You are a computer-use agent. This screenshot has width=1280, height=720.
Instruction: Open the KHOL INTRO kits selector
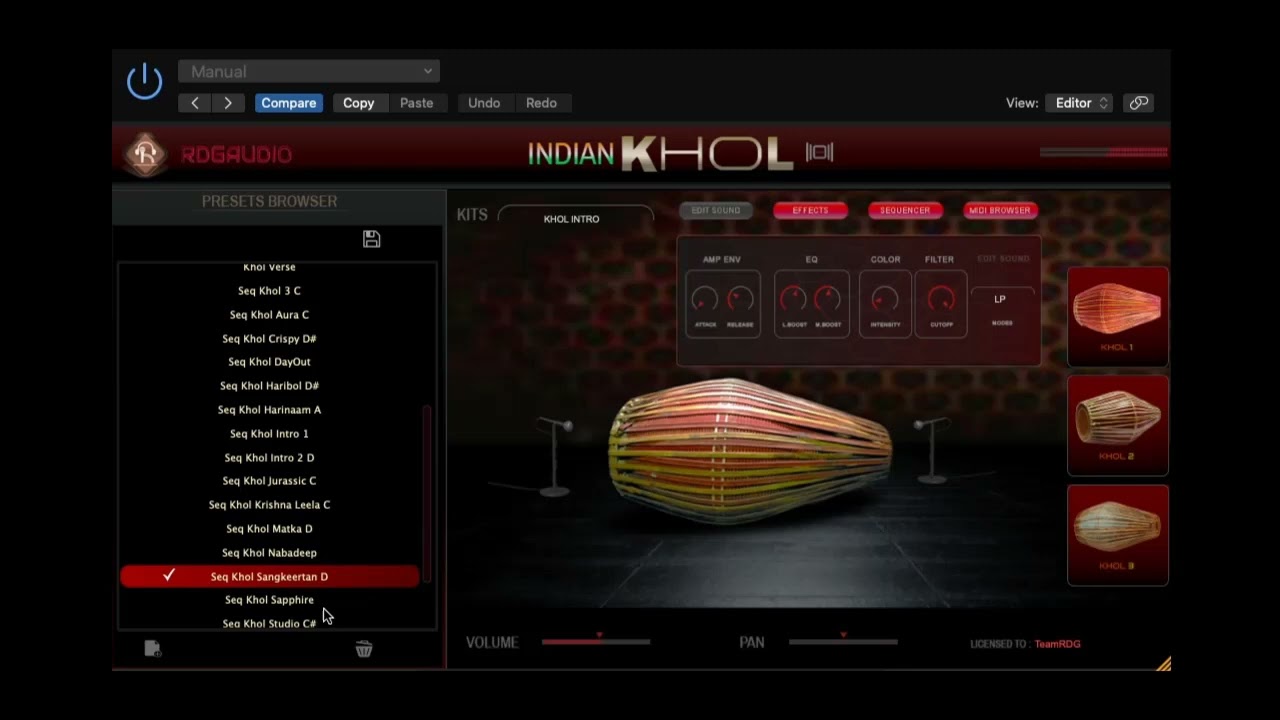tap(575, 218)
